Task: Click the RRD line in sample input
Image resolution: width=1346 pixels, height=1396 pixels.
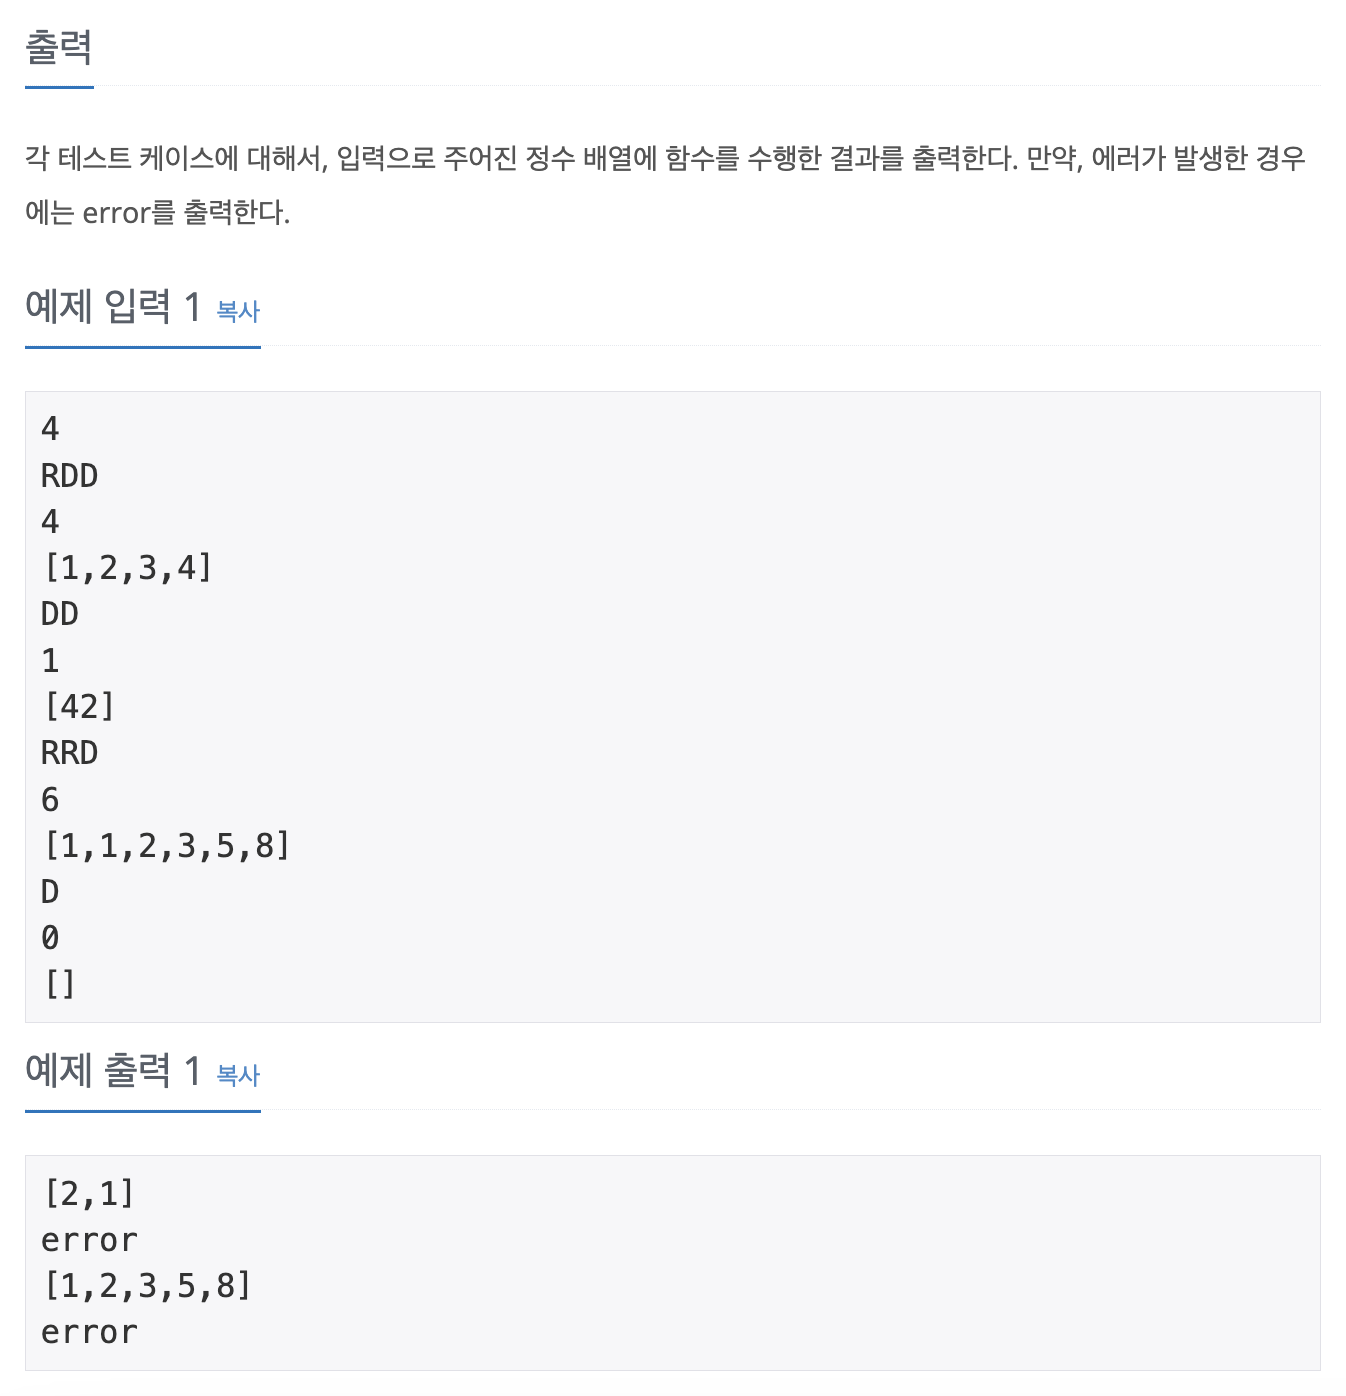Action: click(x=69, y=753)
